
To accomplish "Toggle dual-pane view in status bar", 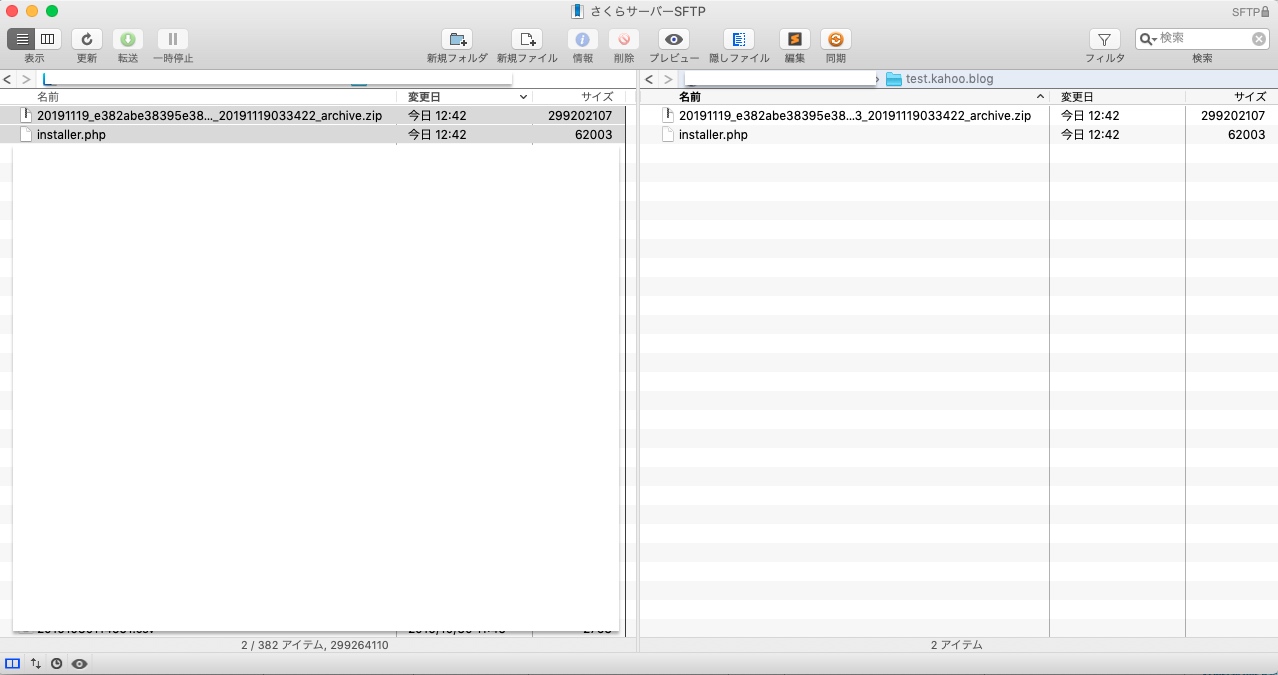I will [13, 663].
